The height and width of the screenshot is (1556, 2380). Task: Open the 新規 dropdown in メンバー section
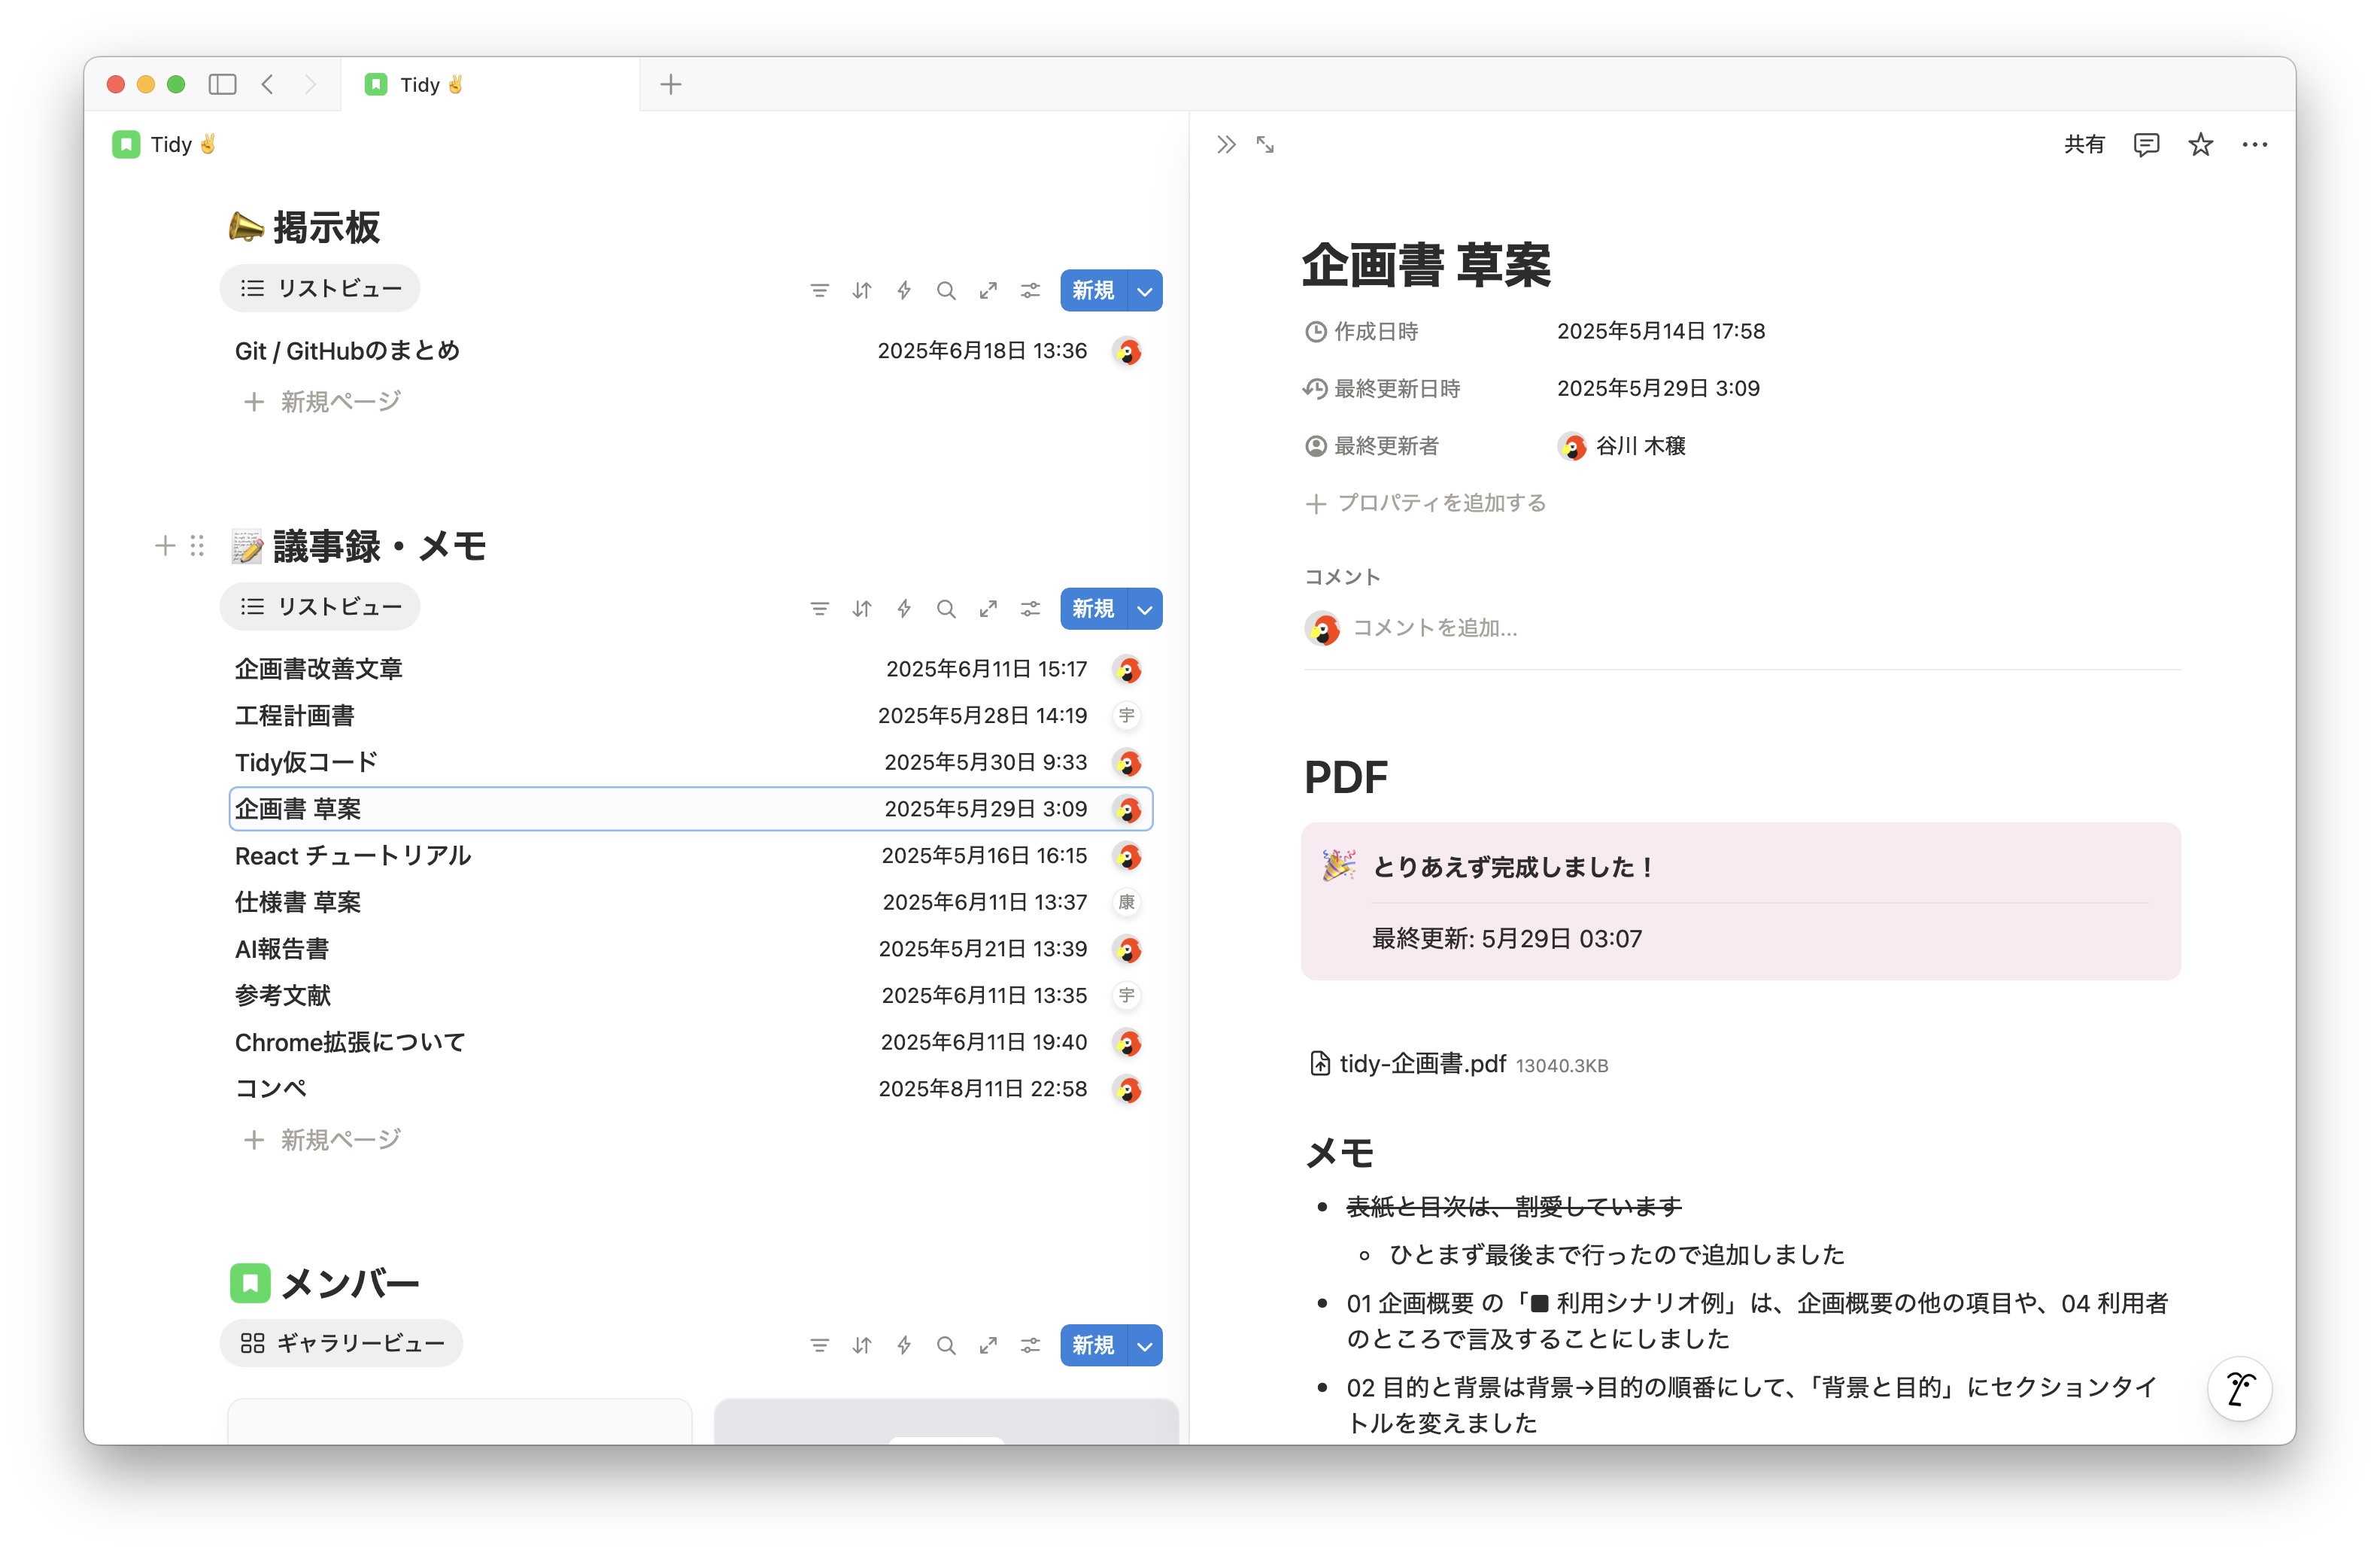pyautogui.click(x=1143, y=1345)
